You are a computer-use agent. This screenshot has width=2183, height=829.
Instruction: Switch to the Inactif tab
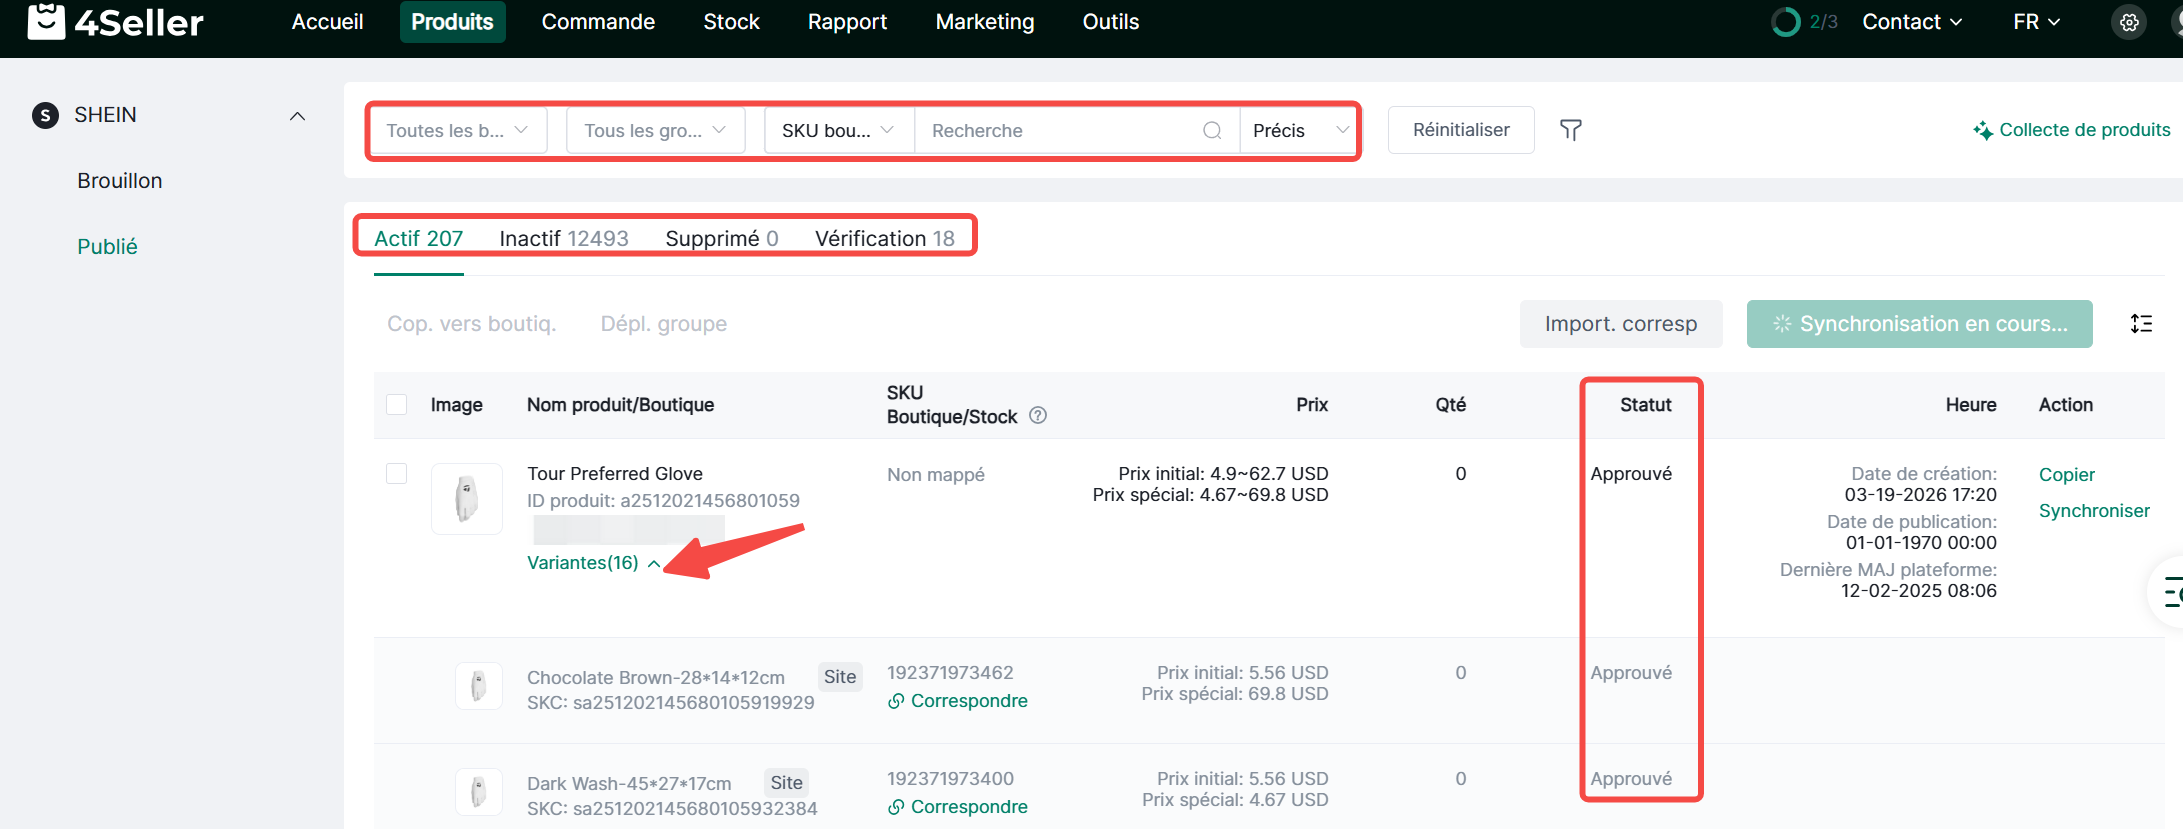pos(563,239)
